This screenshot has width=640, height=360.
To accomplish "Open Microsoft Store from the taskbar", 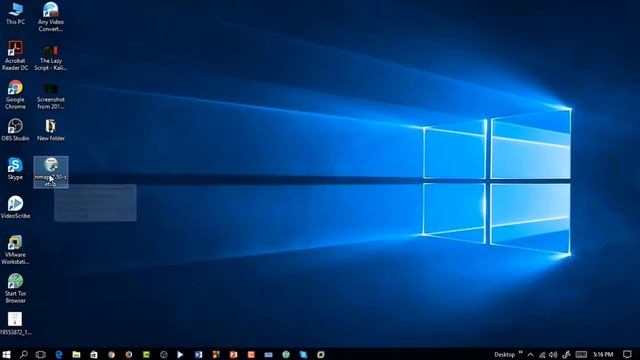I will click(x=94, y=354).
